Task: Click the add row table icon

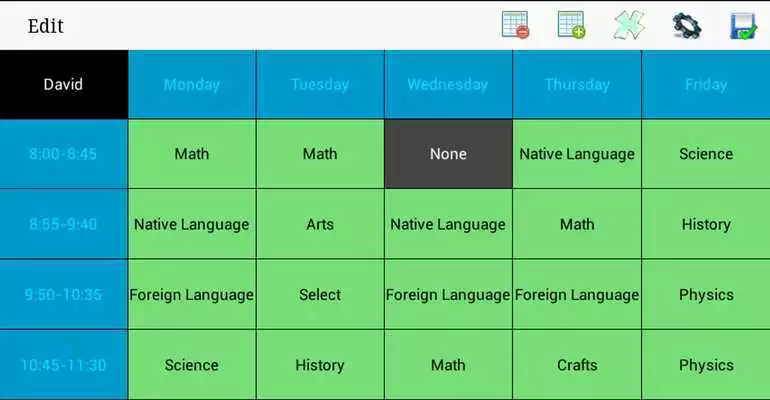Action: click(572, 25)
